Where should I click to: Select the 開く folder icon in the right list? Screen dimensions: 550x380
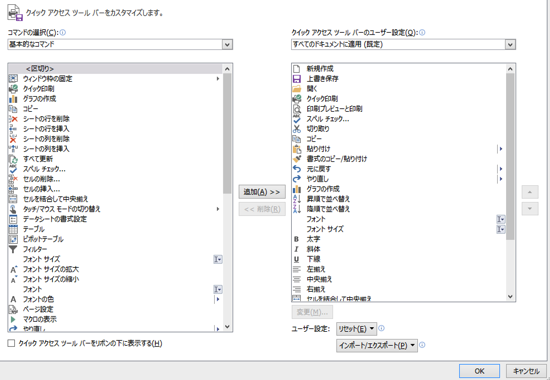[297, 89]
